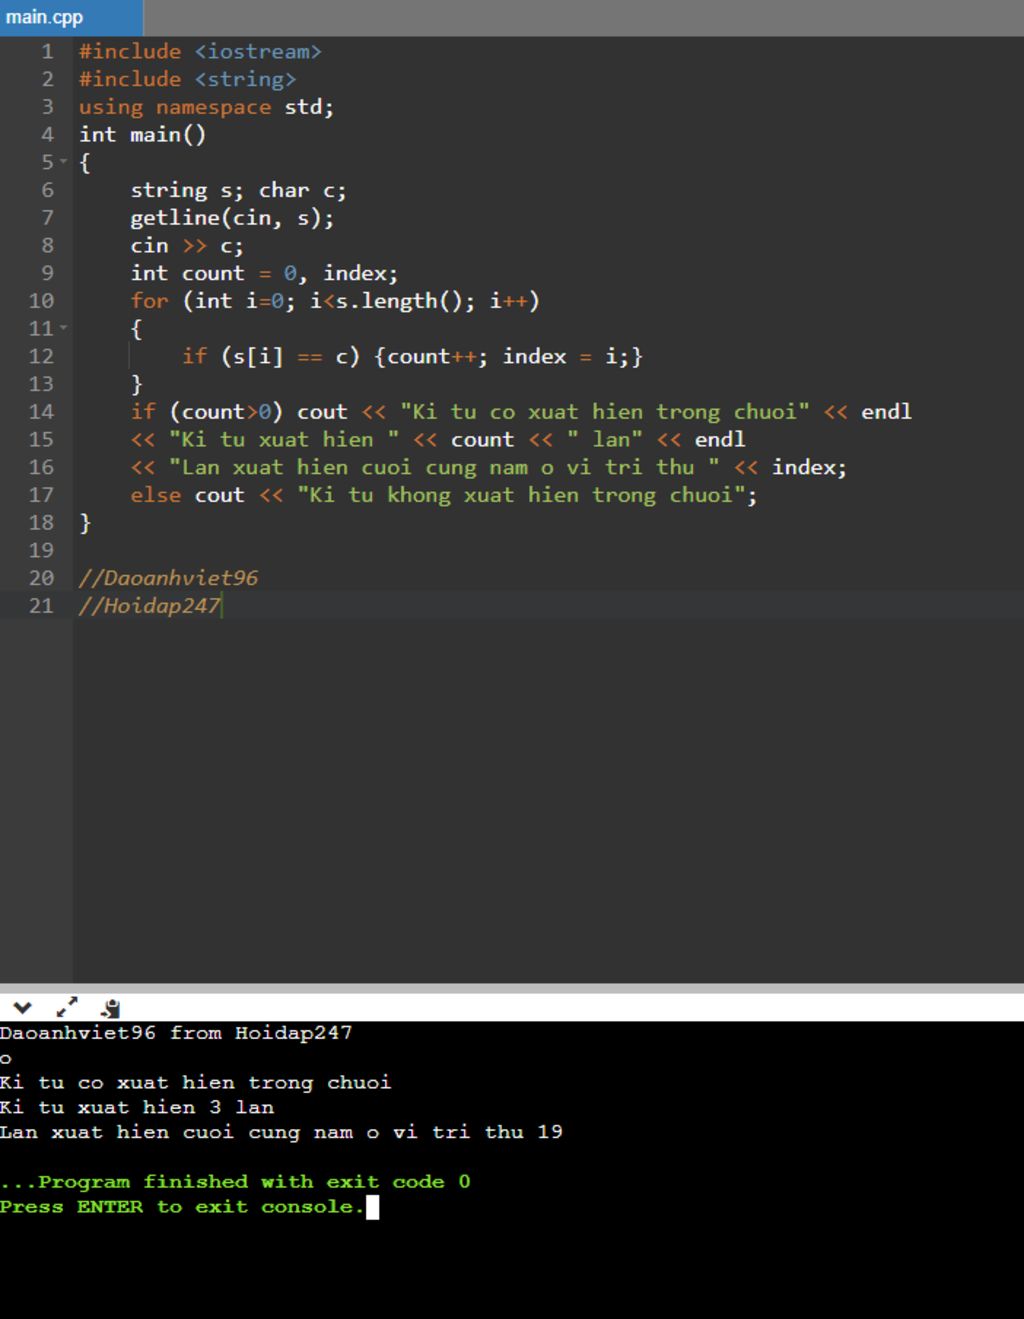Screen dimensions: 1024x1319
Task: Click console output "Ki tu co xuat hien trong chuoi"
Action: point(196,1082)
